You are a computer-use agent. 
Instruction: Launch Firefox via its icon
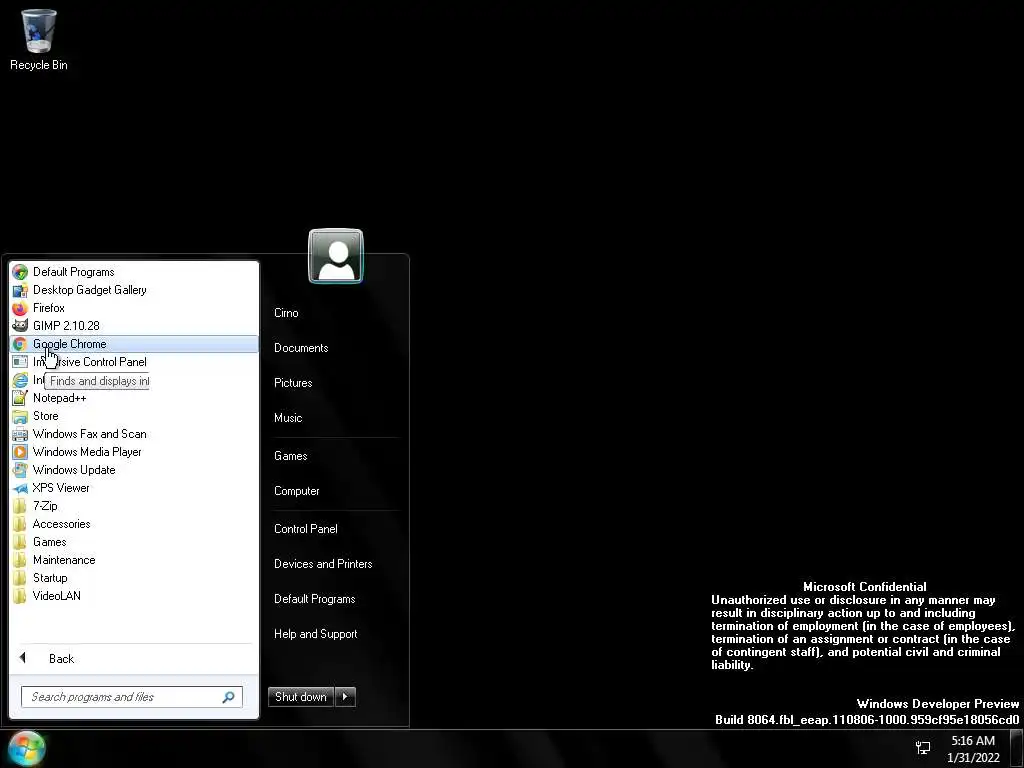click(x=20, y=308)
